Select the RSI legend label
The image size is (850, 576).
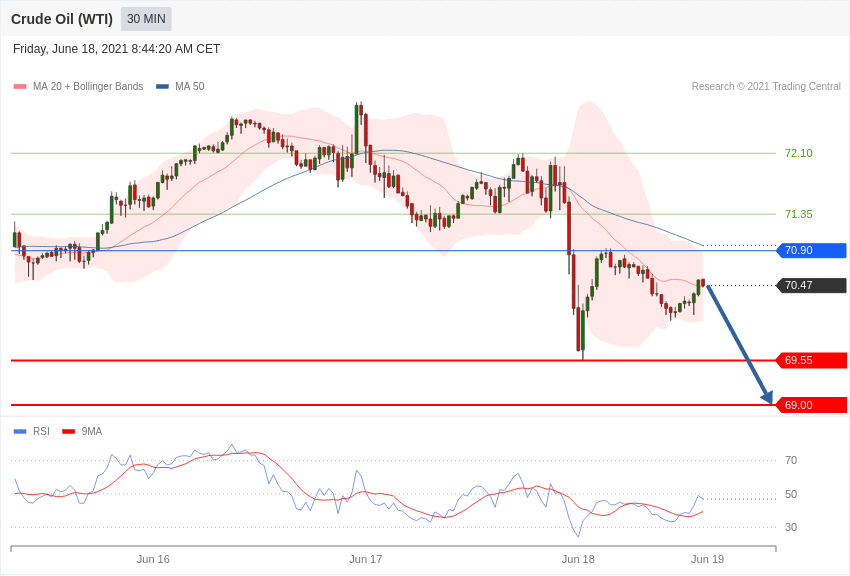pyautogui.click(x=41, y=432)
